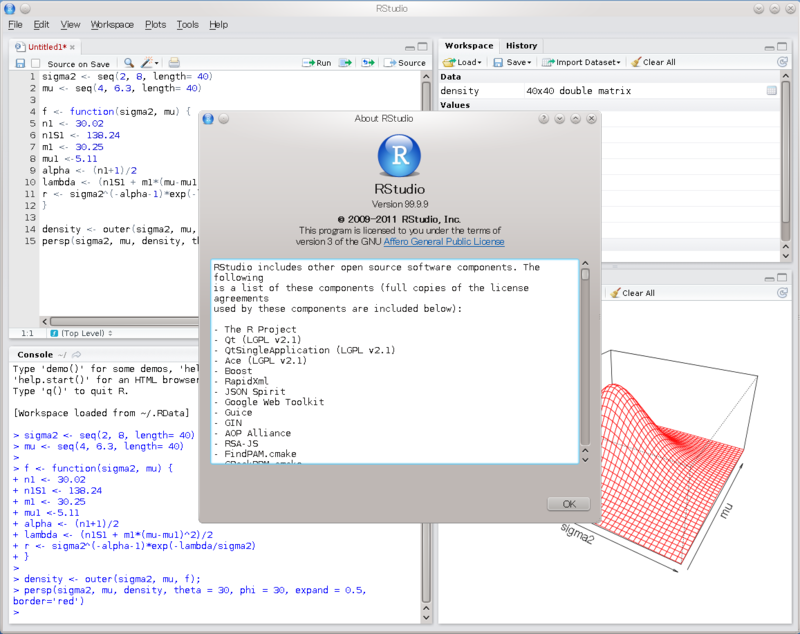Switch to the History tab
This screenshot has height=634, width=800.
click(x=521, y=45)
